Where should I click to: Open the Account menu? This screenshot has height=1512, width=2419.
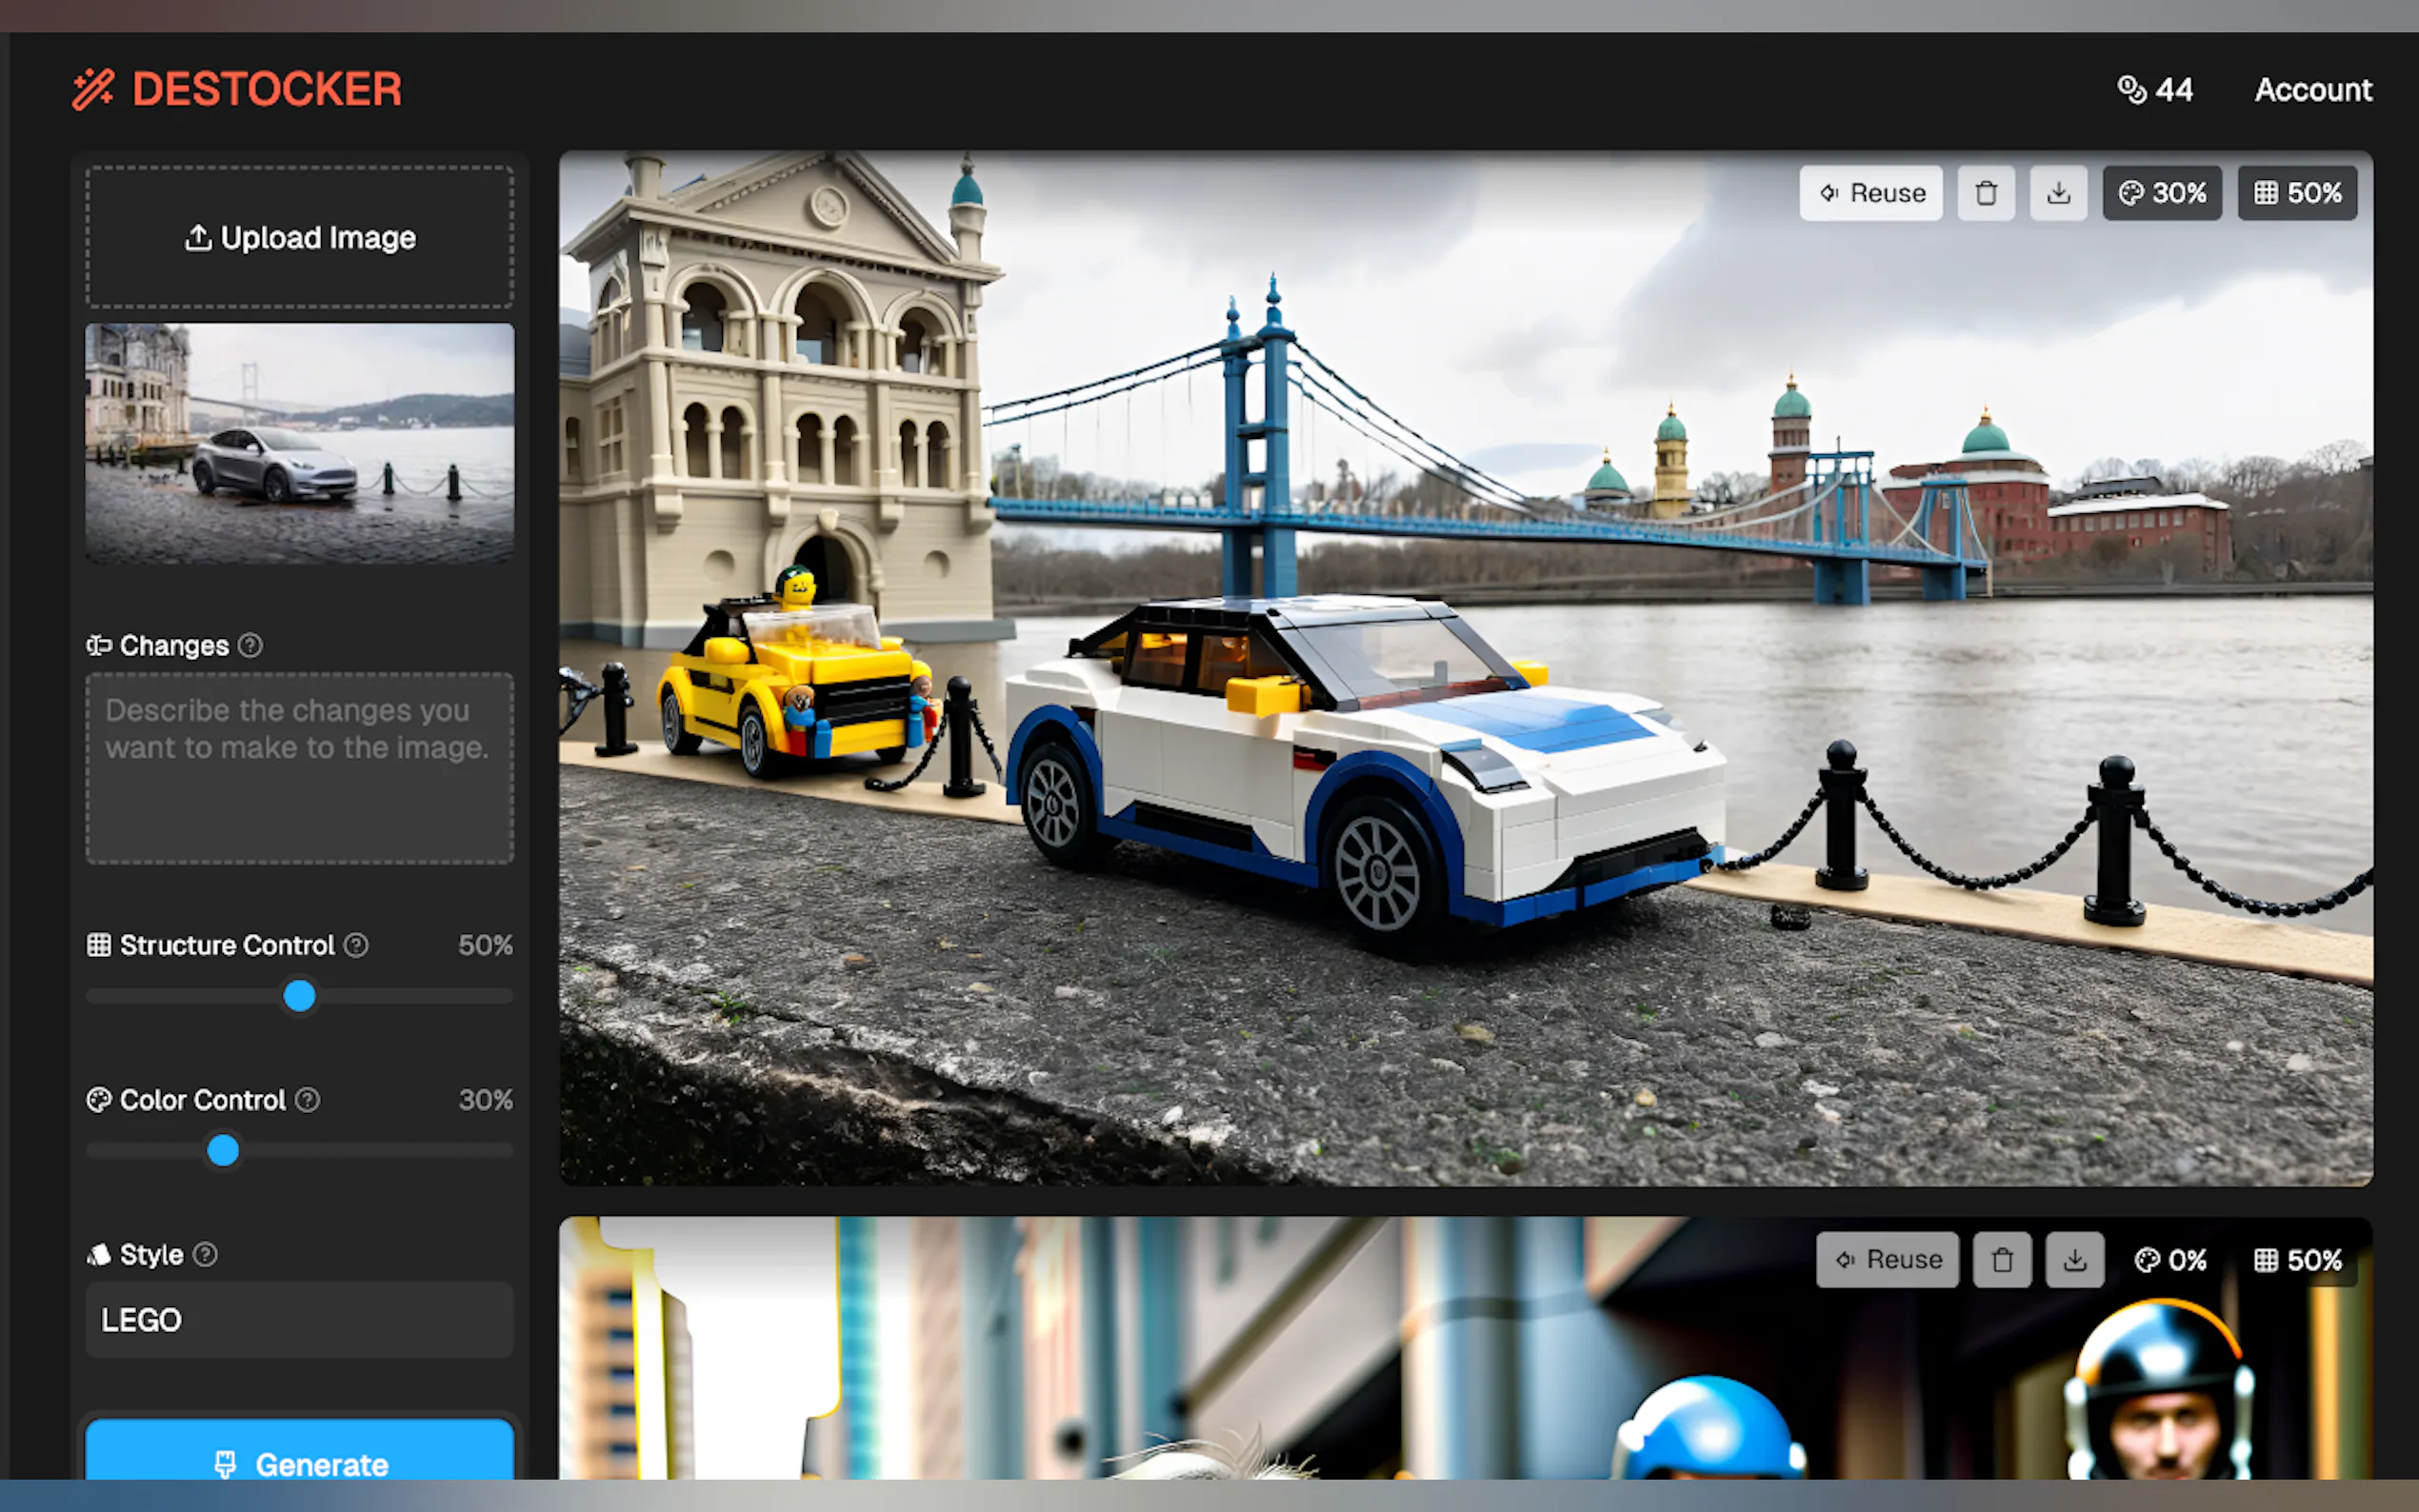point(2313,89)
